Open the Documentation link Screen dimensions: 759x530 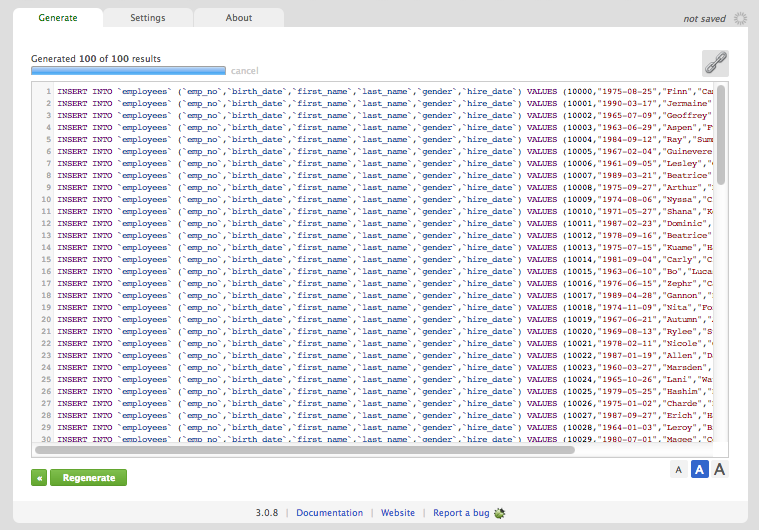coord(330,513)
